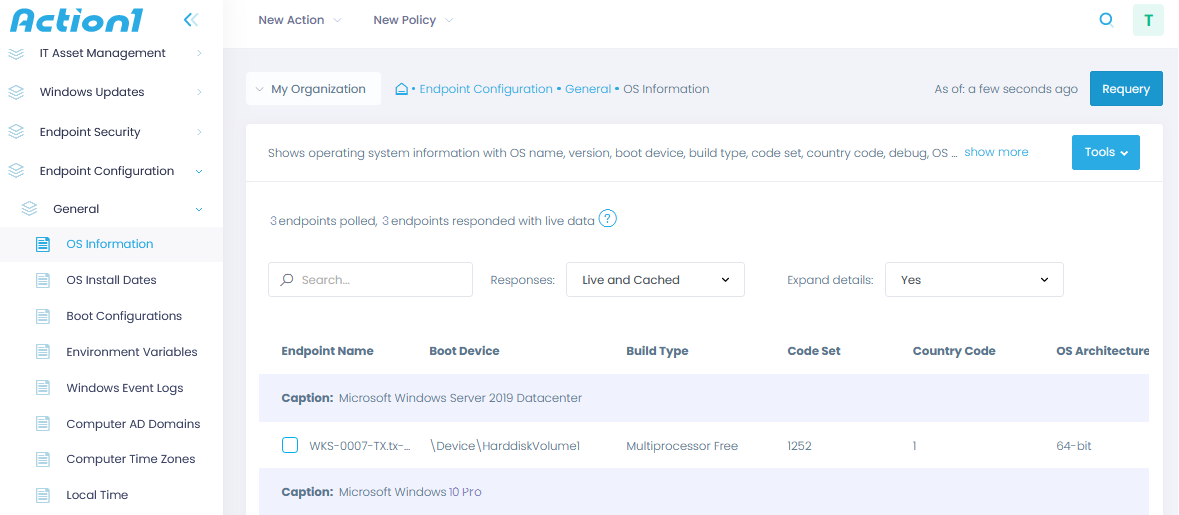Click the Action1 logo

pos(76,20)
